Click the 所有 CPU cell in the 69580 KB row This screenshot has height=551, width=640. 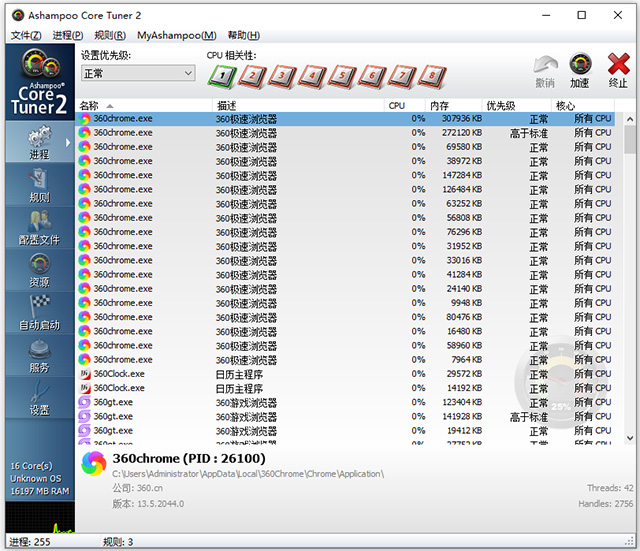[x=593, y=147]
